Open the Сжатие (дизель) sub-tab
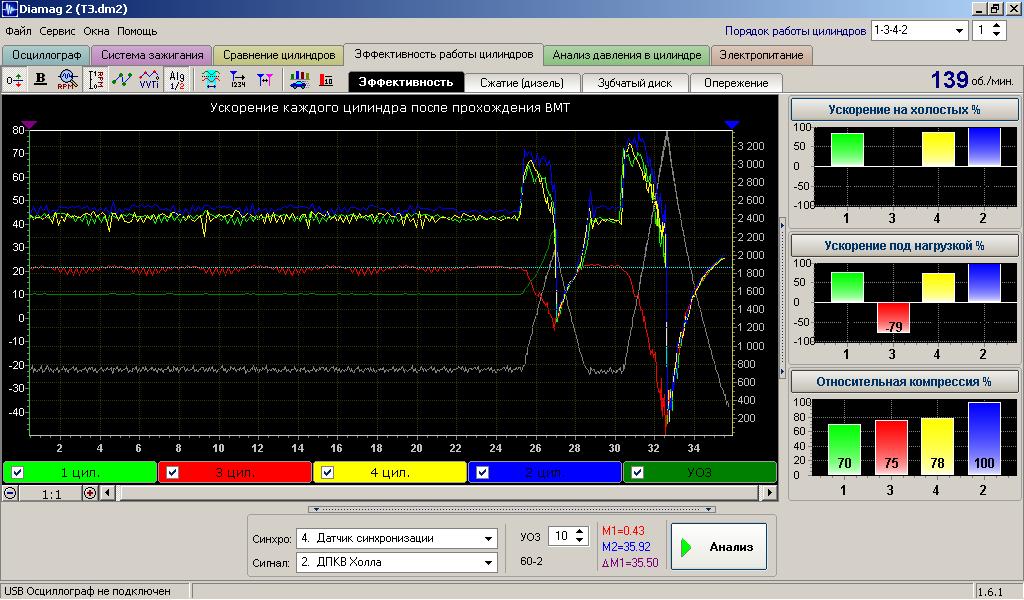1024x600 pixels. click(522, 83)
